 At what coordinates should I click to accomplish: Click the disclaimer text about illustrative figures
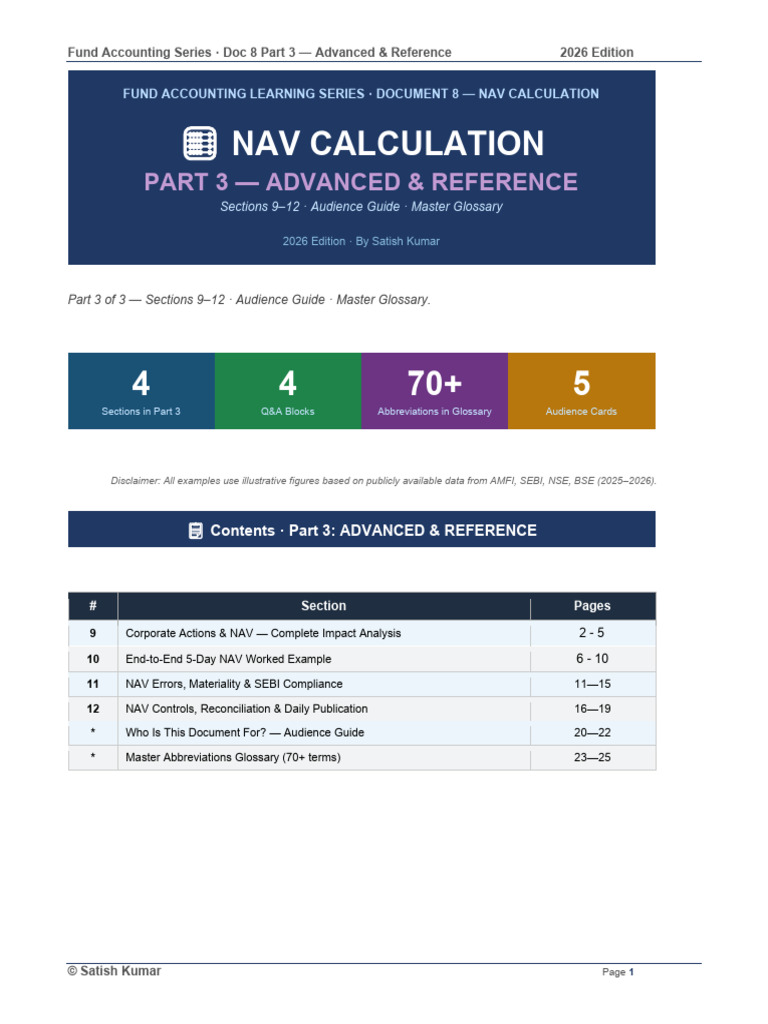pos(383,481)
